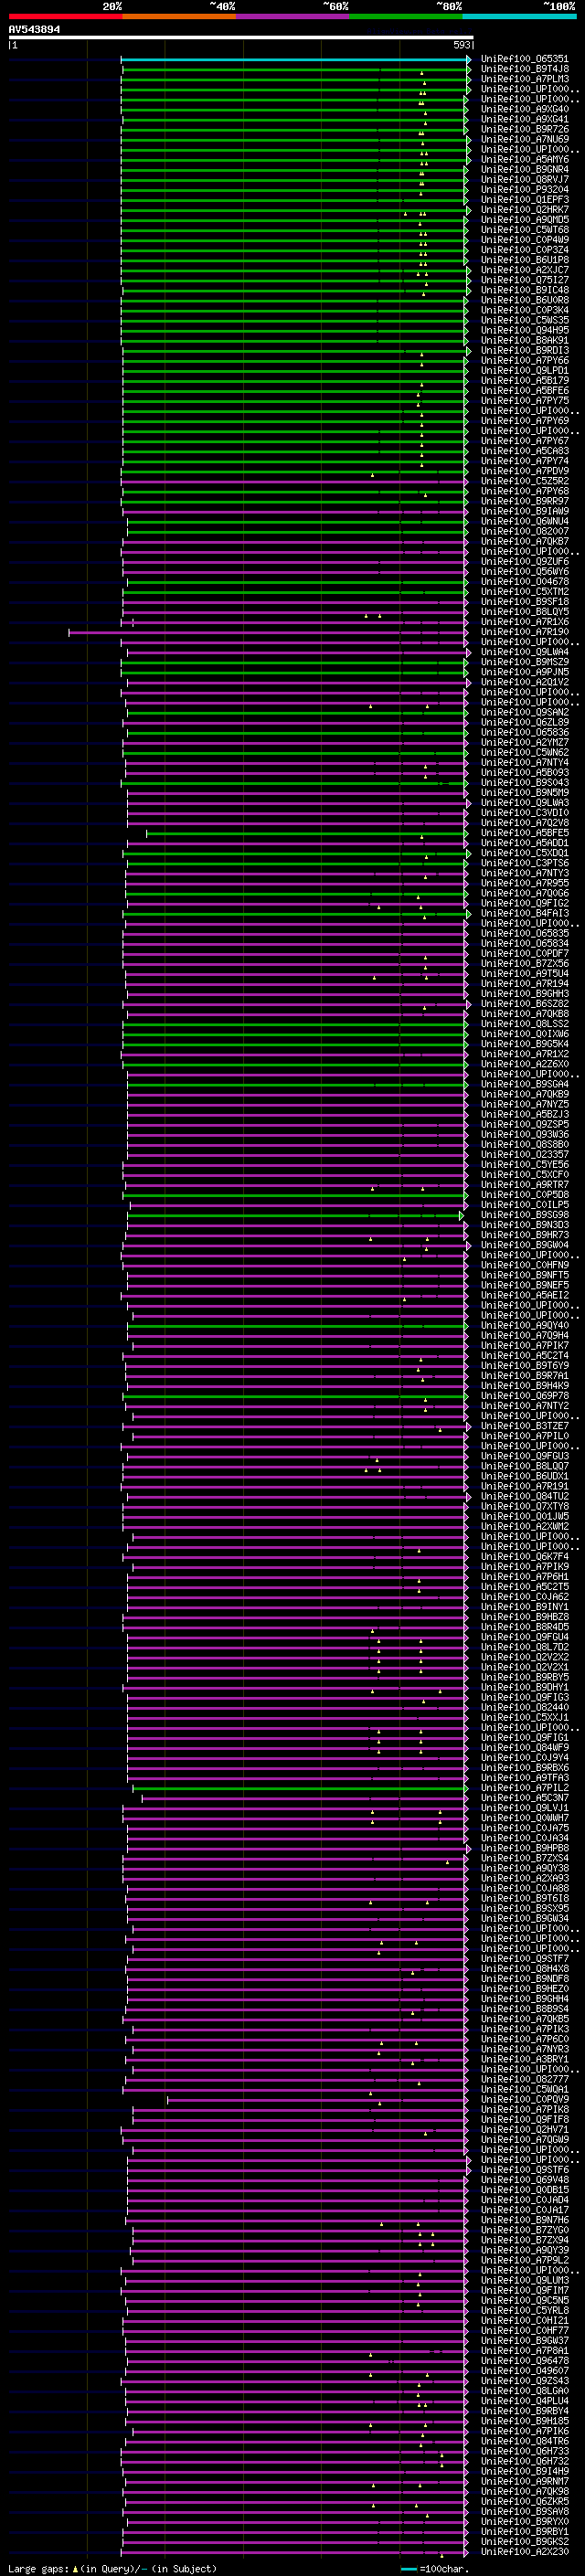Click the UniRef100_C5WT68 label
The image size is (585, 2576).
pyautogui.click(x=524, y=230)
